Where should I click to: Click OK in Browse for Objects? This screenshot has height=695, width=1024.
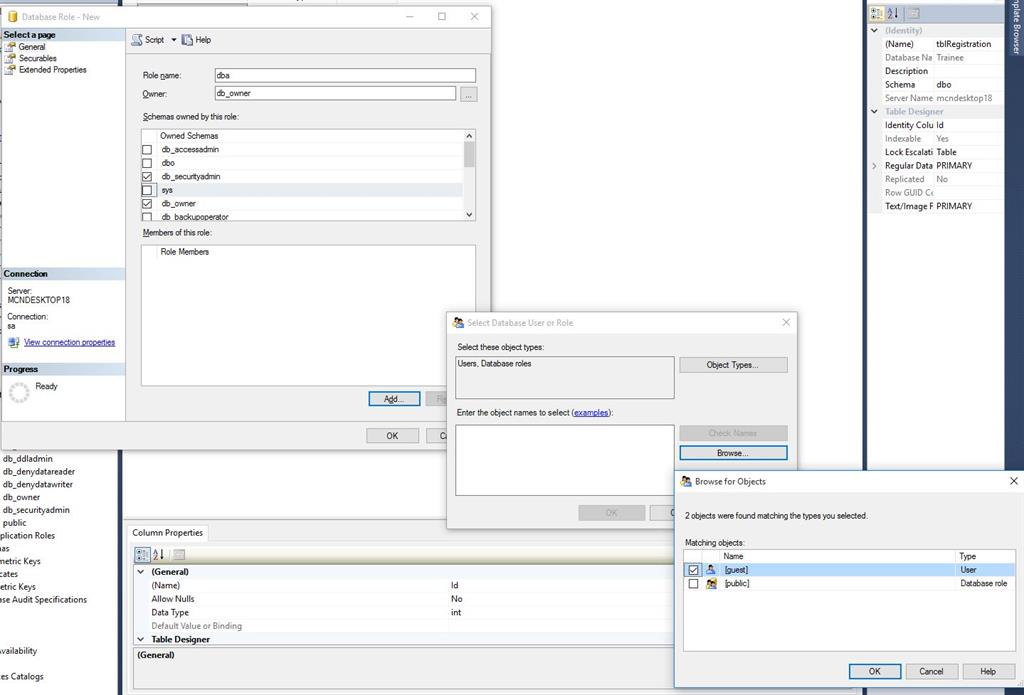click(874, 671)
